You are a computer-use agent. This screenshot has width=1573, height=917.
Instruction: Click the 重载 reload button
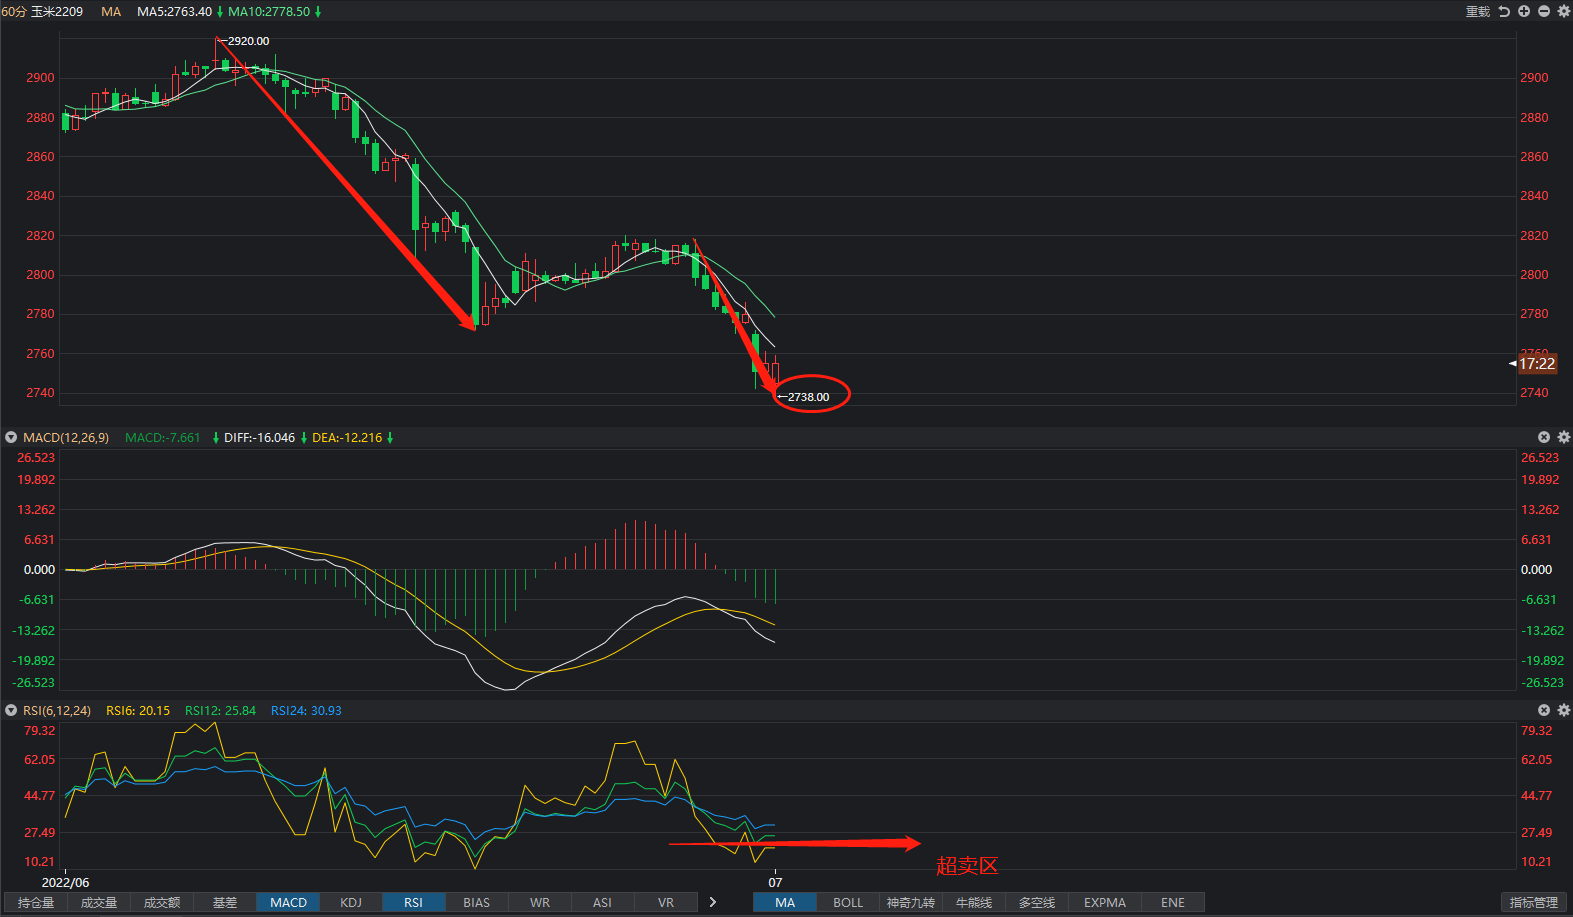point(1478,11)
